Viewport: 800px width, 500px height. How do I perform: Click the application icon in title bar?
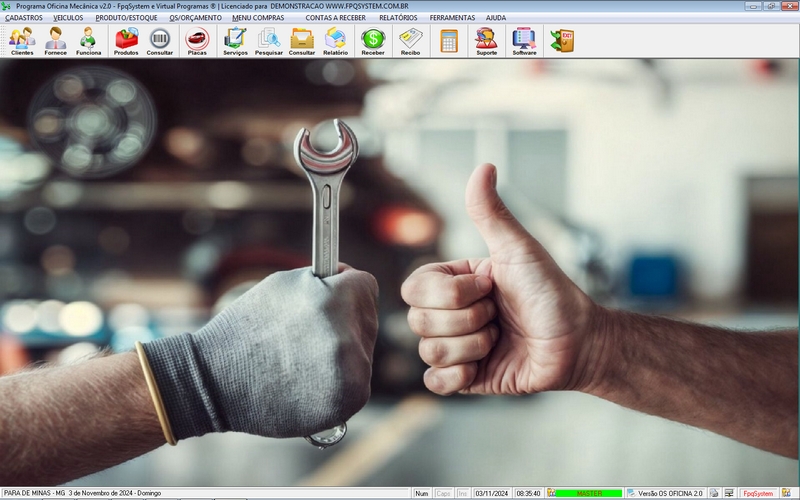click(6, 6)
